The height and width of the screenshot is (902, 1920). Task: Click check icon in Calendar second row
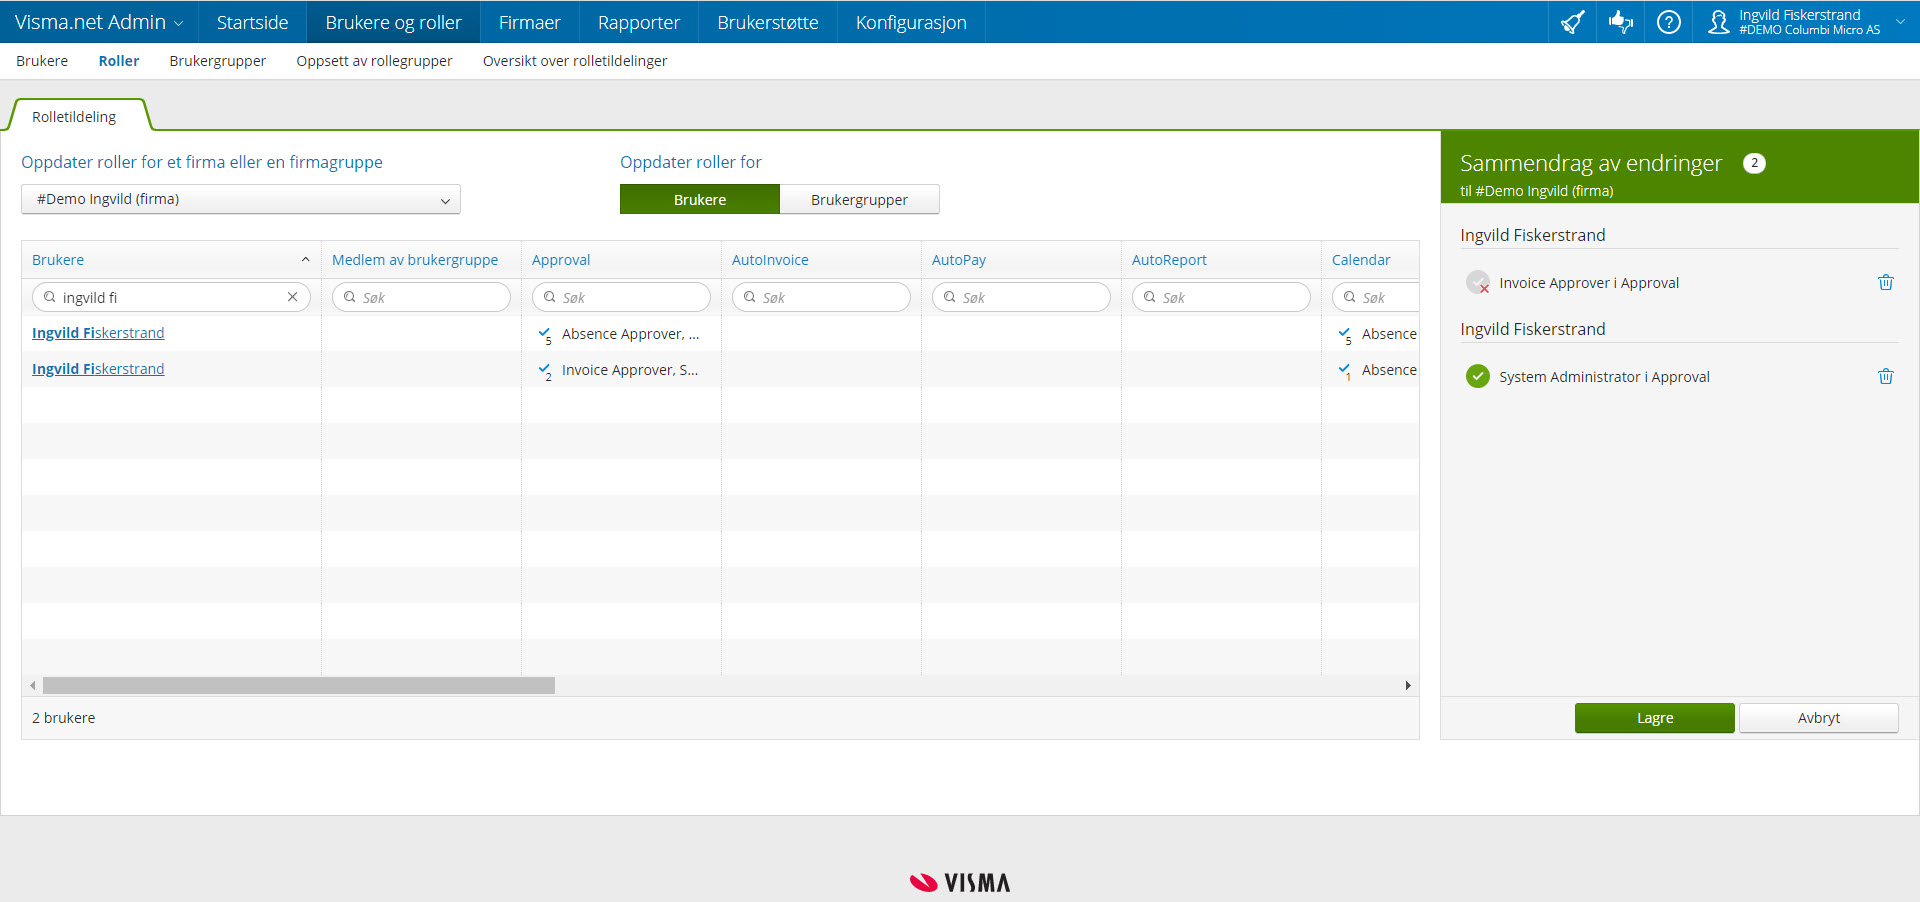coord(1345,371)
